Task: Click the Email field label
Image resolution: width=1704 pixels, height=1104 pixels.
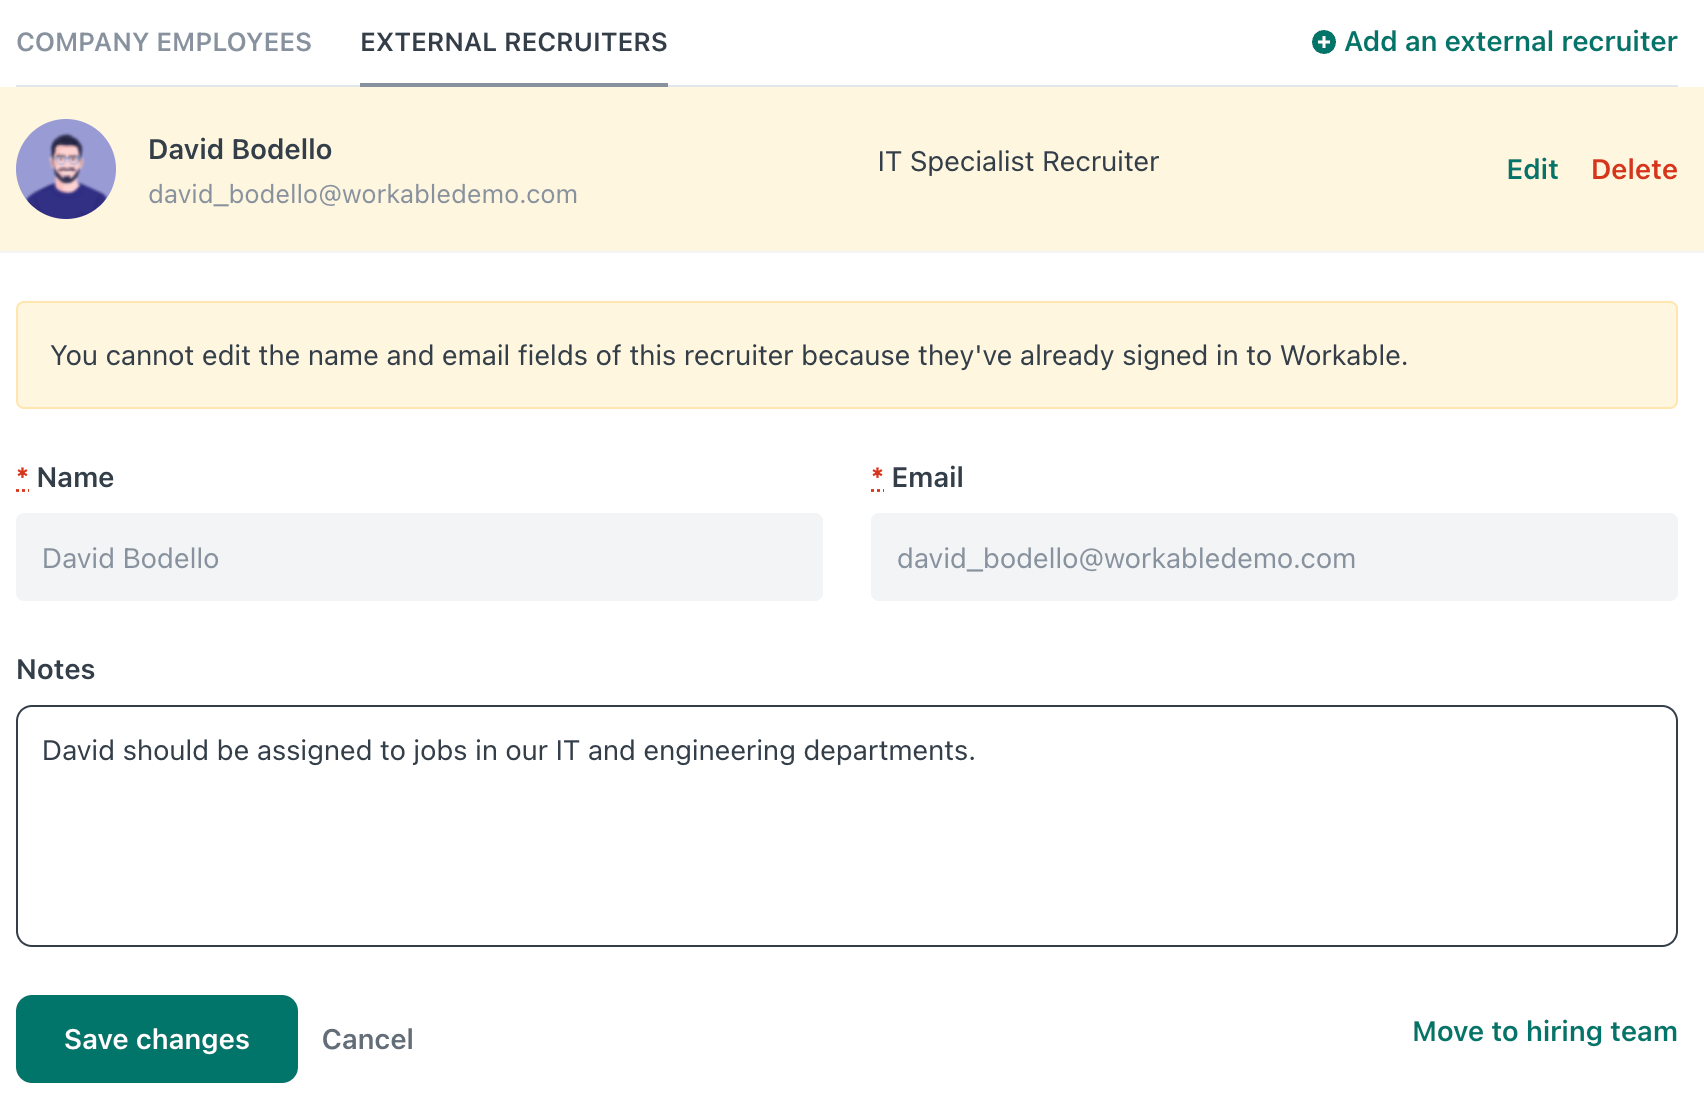Action: [x=927, y=477]
